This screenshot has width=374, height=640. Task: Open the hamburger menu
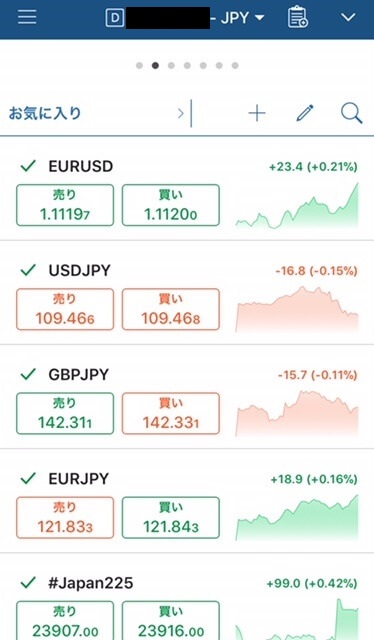point(27,17)
